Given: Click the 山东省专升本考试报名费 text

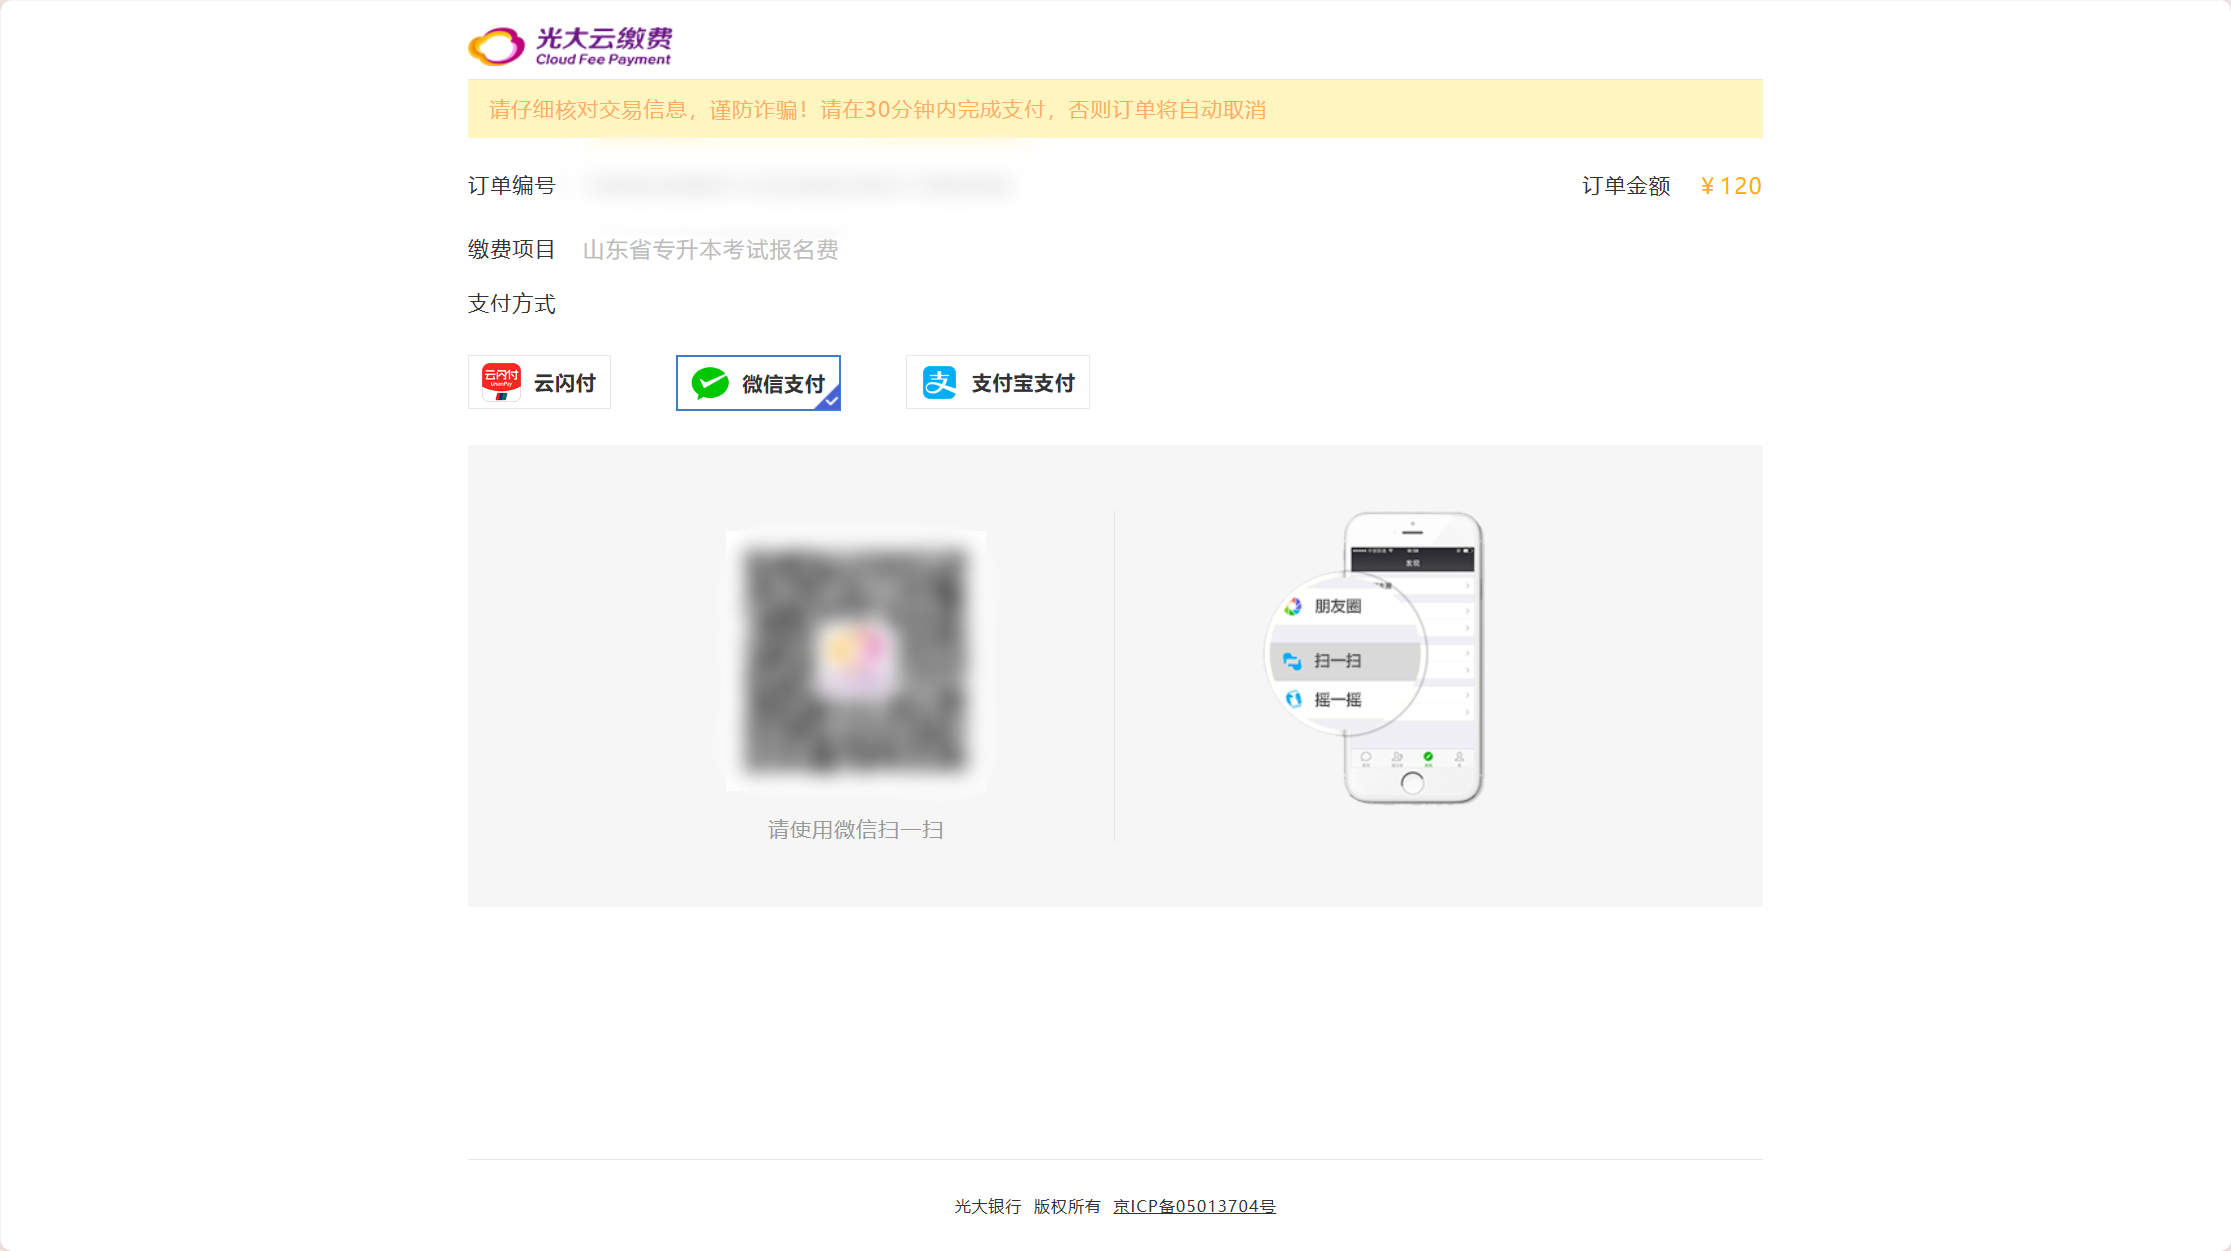Looking at the screenshot, I should tap(710, 249).
